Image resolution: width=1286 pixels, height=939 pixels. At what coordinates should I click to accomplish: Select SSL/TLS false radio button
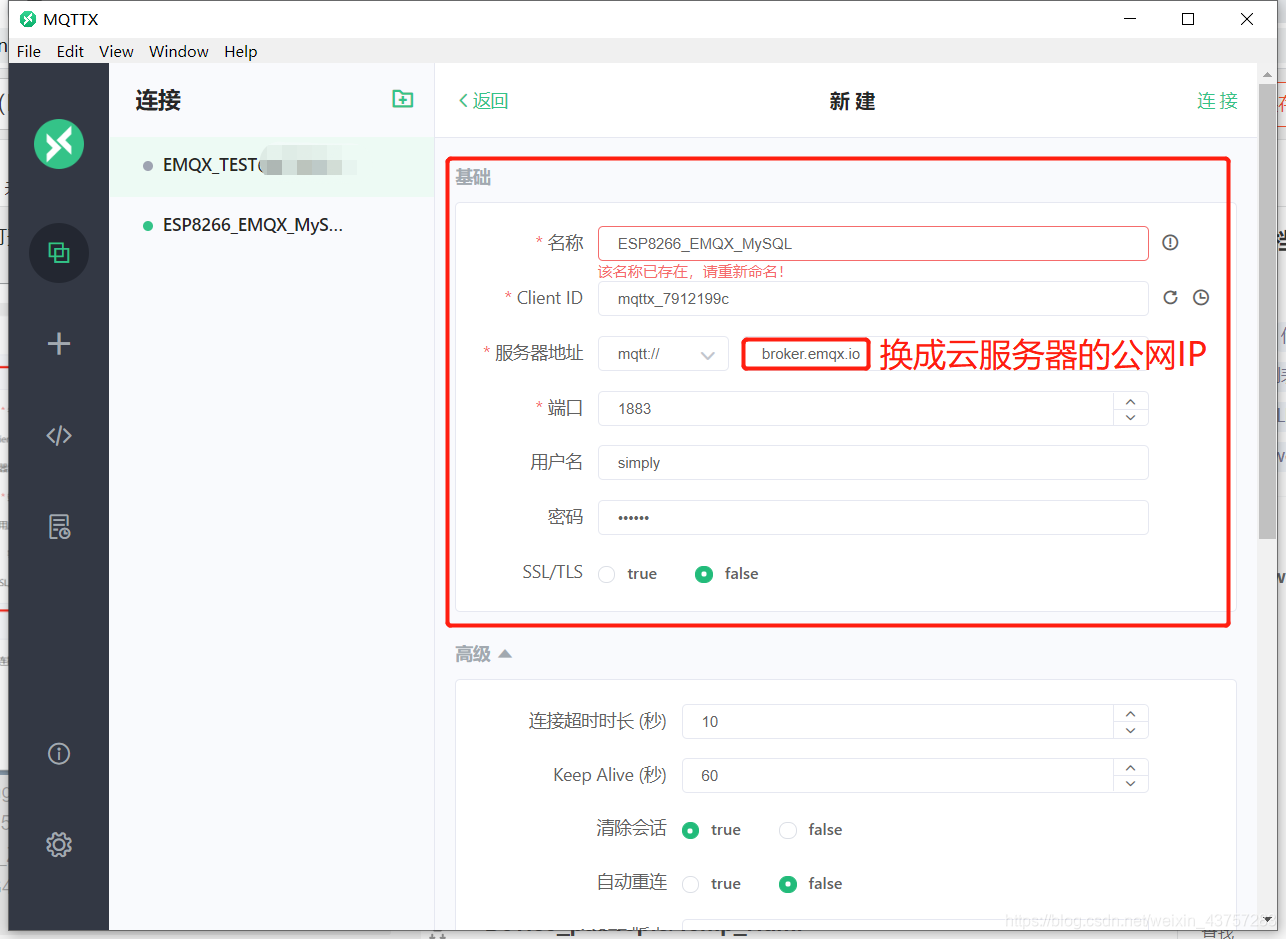[x=704, y=574]
